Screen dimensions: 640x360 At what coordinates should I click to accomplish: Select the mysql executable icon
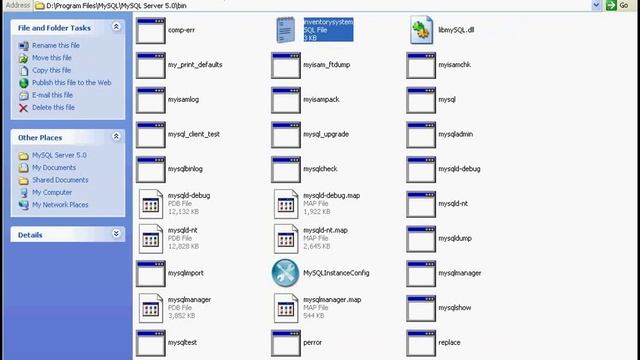[421, 100]
